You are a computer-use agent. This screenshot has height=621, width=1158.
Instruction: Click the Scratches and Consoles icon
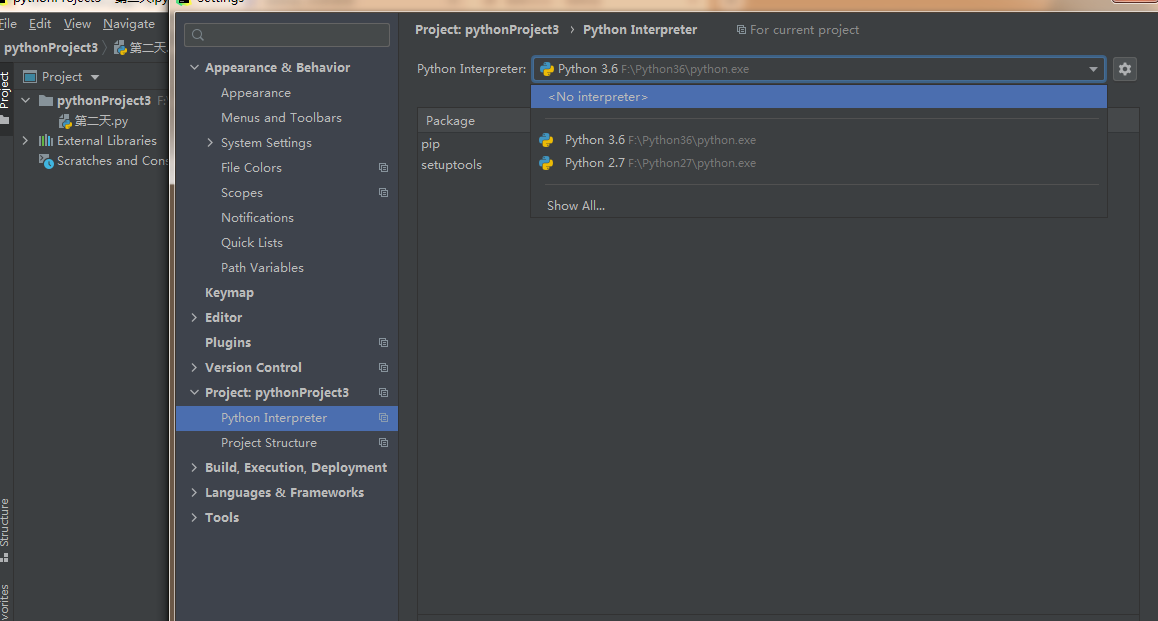pos(46,161)
